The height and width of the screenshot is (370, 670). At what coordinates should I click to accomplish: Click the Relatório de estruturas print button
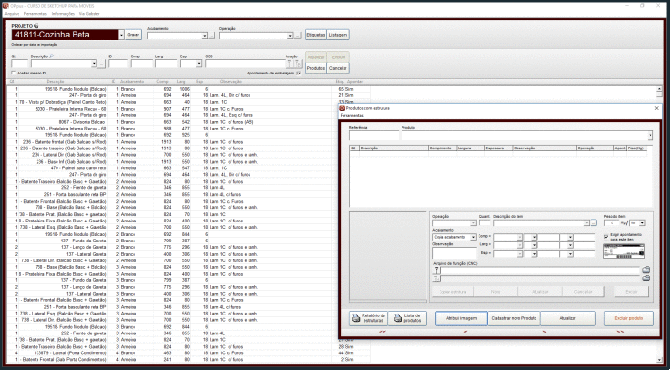point(368,318)
